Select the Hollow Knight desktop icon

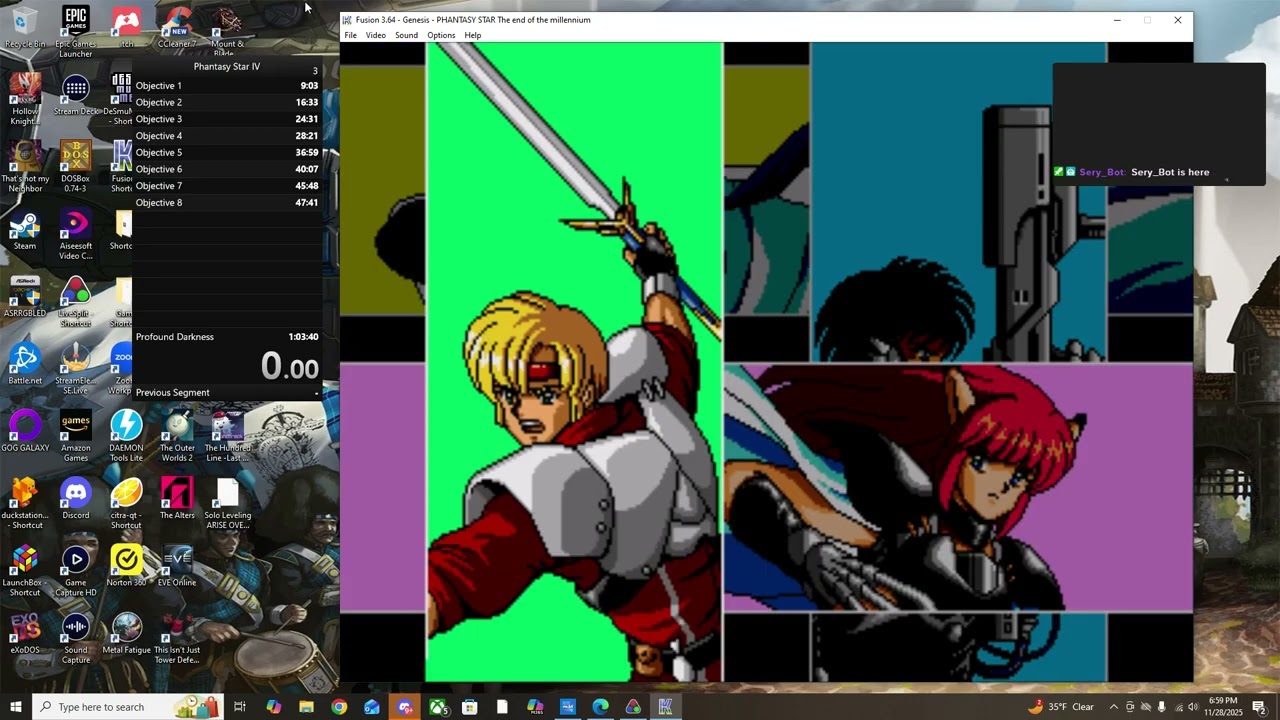point(24,100)
